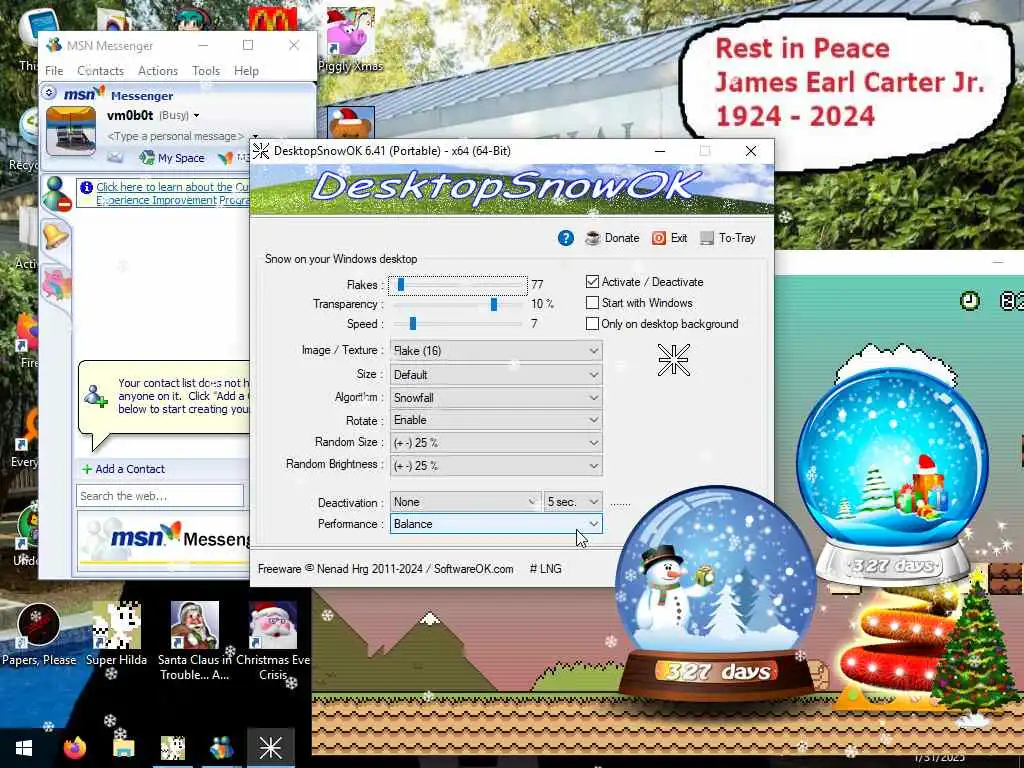Click the clock icon in the game window
The height and width of the screenshot is (768, 1024).
[x=970, y=301]
